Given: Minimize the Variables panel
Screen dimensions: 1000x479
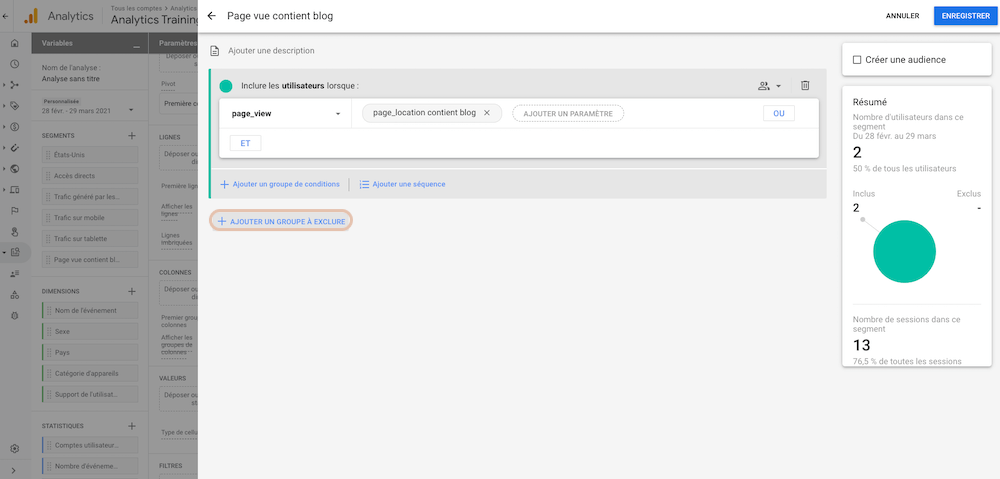Looking at the screenshot, I should [x=136, y=47].
